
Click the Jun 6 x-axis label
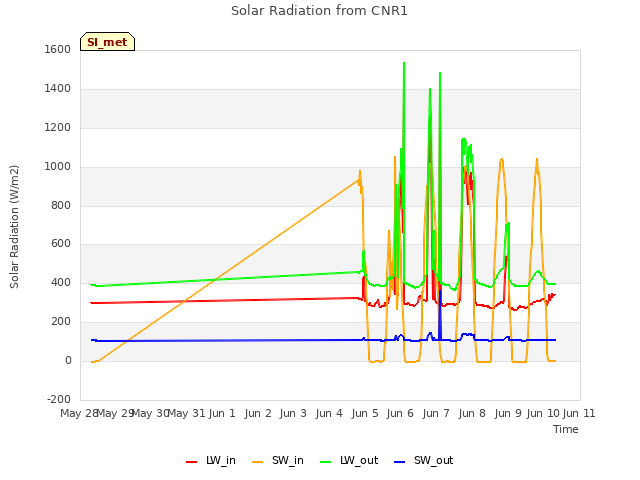[400, 413]
